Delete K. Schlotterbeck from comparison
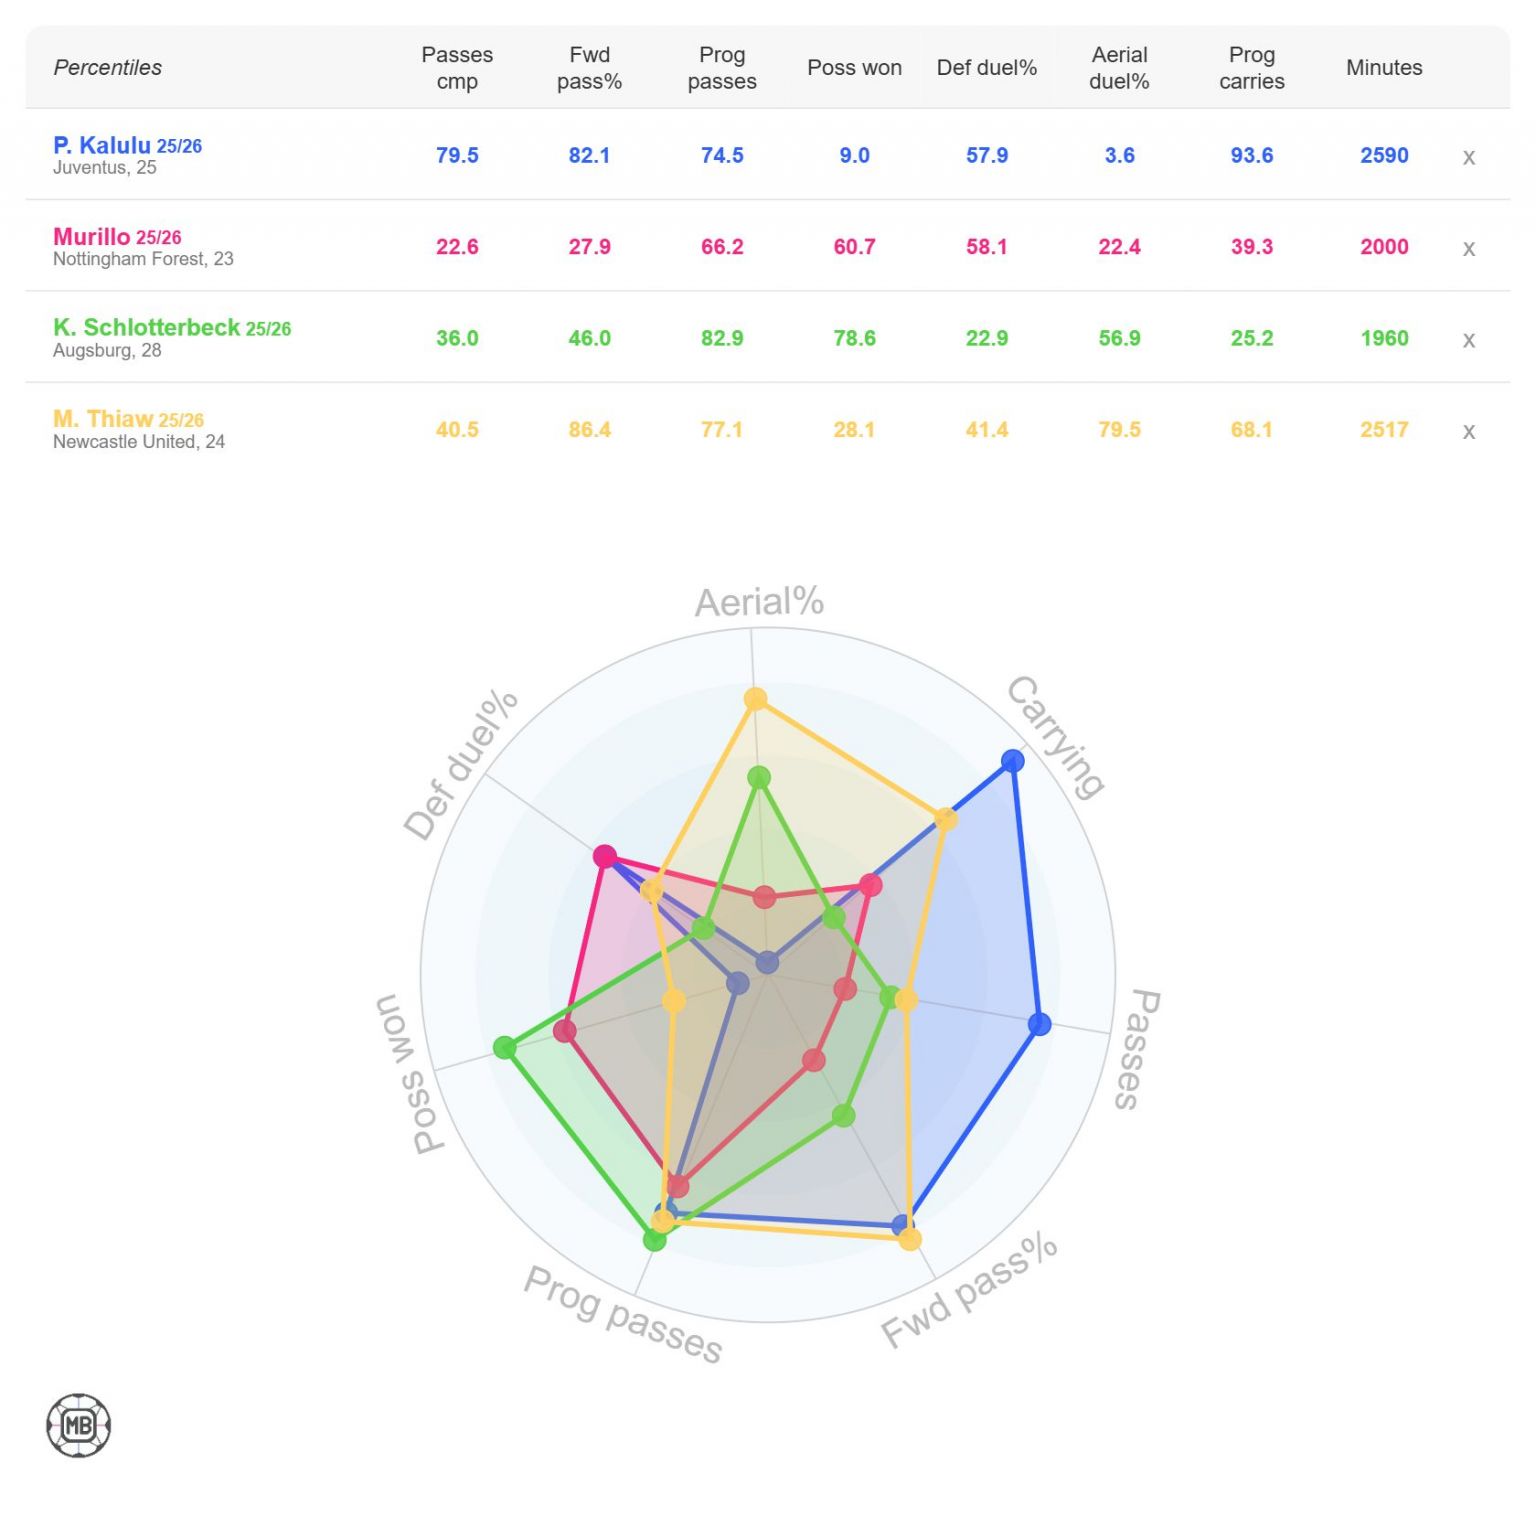This screenshot has height=1527, width=1536. pos(1468,340)
